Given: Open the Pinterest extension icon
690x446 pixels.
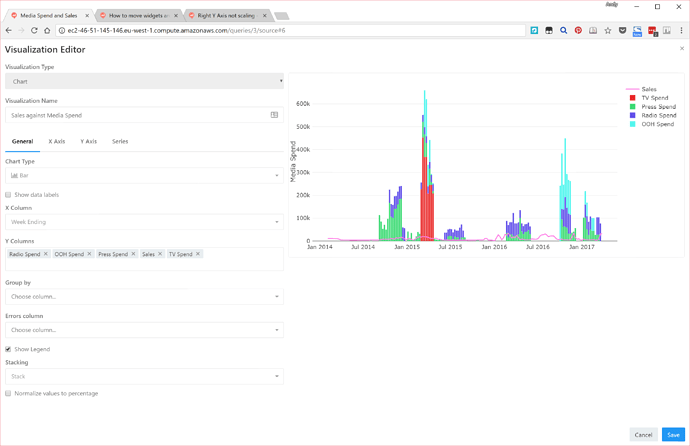Looking at the screenshot, I should click(x=578, y=30).
